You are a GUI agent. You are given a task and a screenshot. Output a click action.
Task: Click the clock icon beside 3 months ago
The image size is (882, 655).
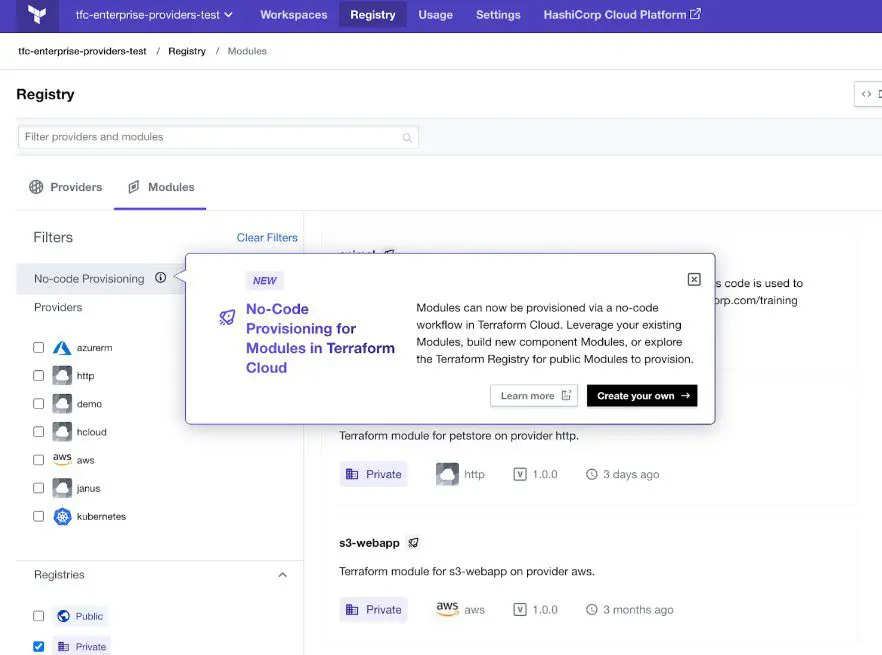point(592,609)
